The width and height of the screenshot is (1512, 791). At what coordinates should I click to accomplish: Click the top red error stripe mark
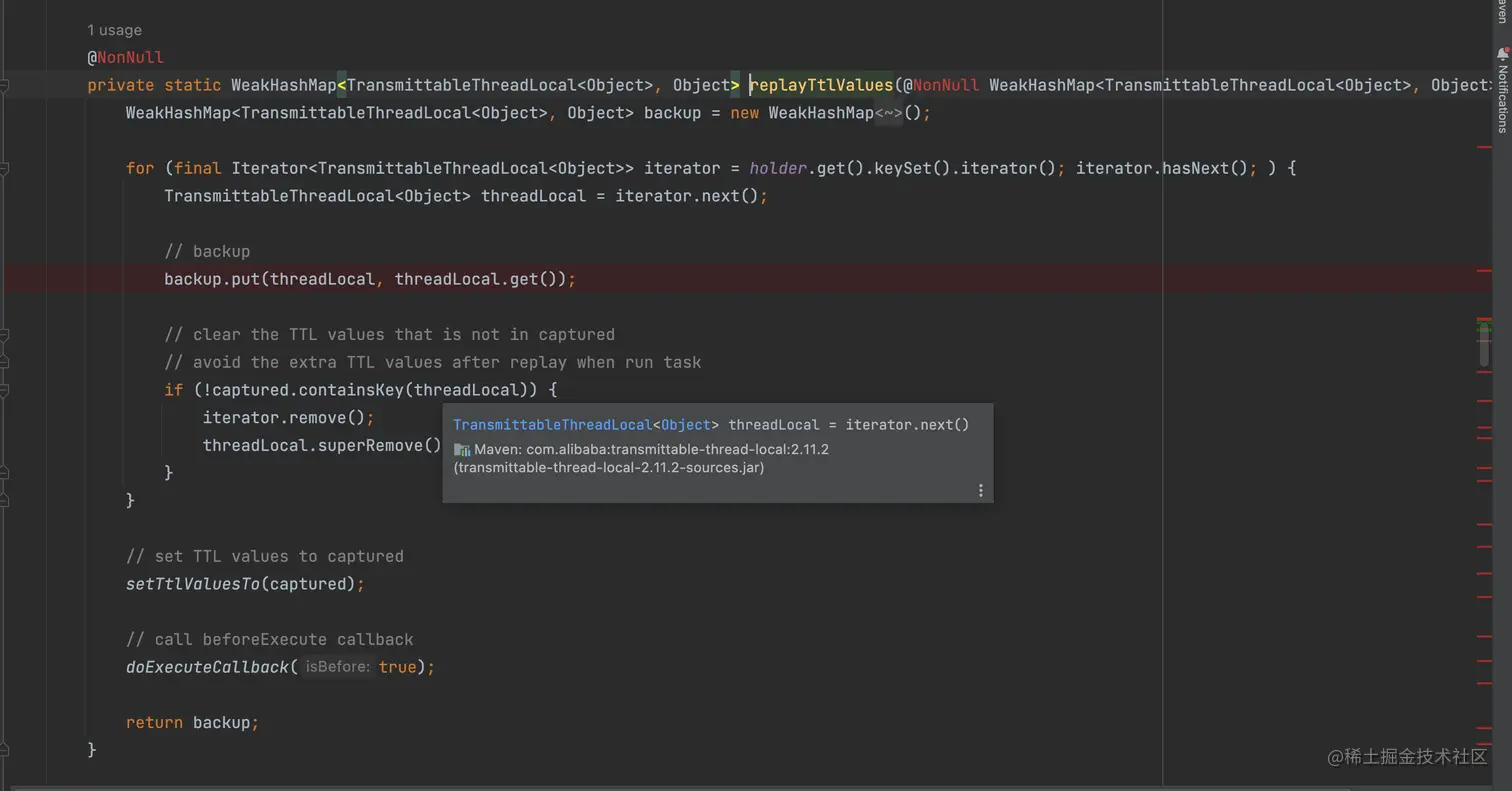coord(1484,148)
